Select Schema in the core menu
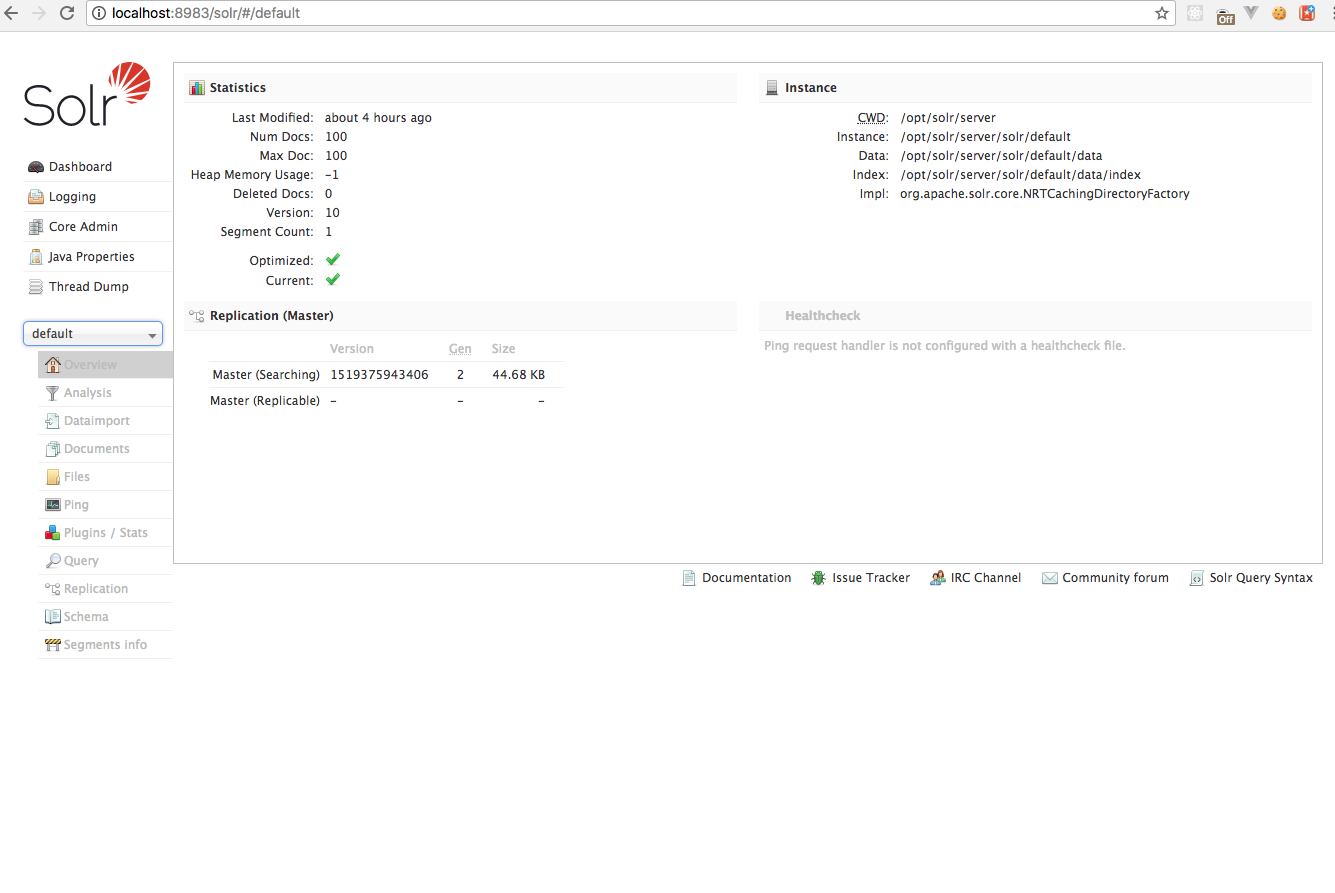This screenshot has height=893, width=1335. tap(86, 617)
